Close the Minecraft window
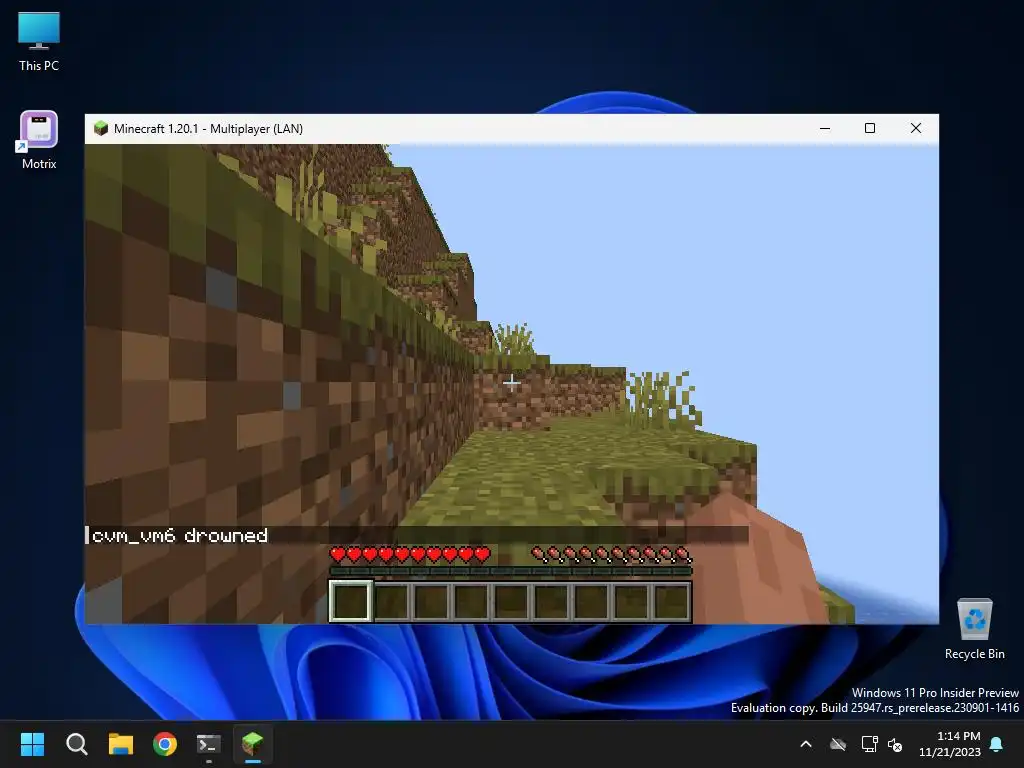This screenshot has width=1024, height=768. (x=916, y=128)
